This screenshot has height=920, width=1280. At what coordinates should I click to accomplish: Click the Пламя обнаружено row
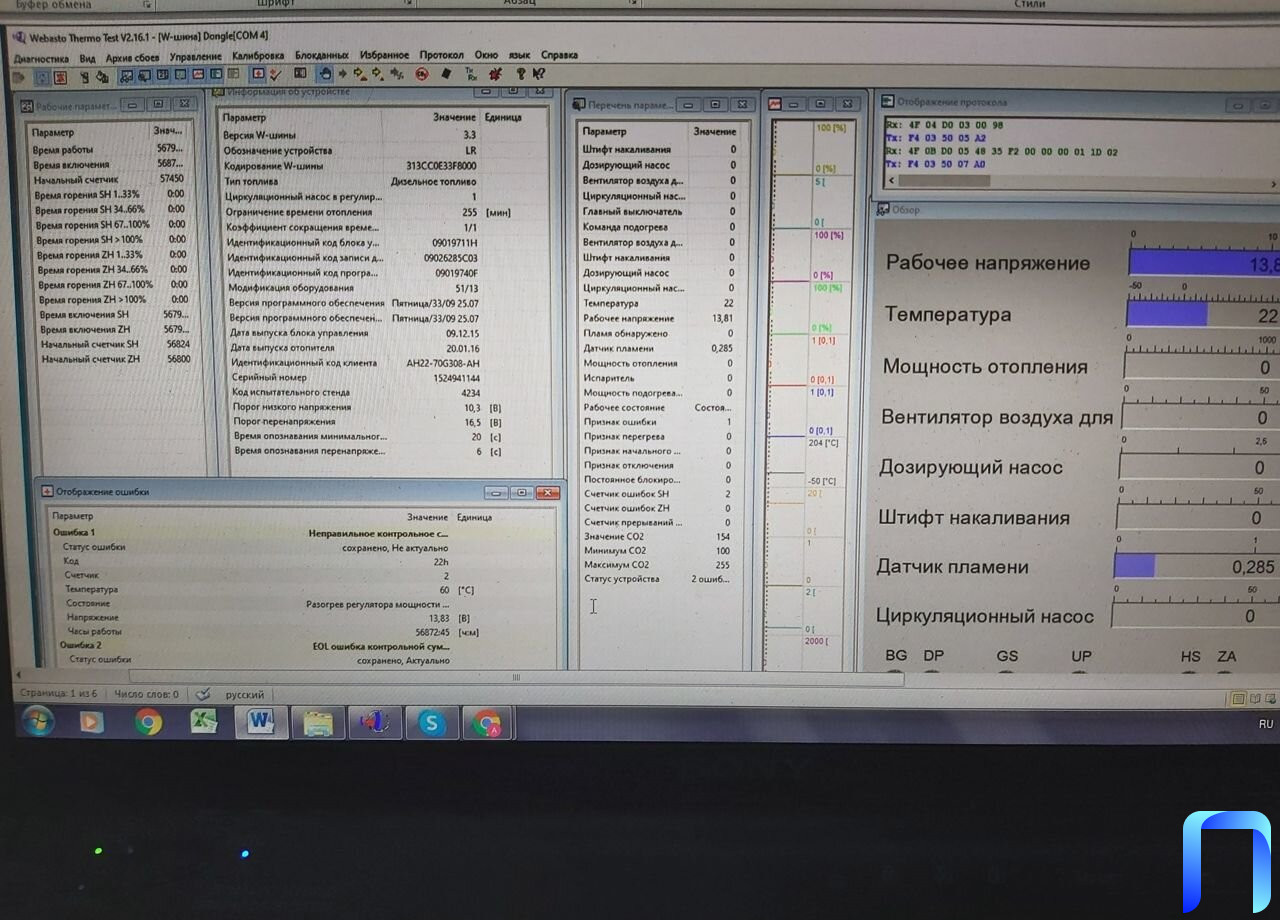[x=660, y=333]
